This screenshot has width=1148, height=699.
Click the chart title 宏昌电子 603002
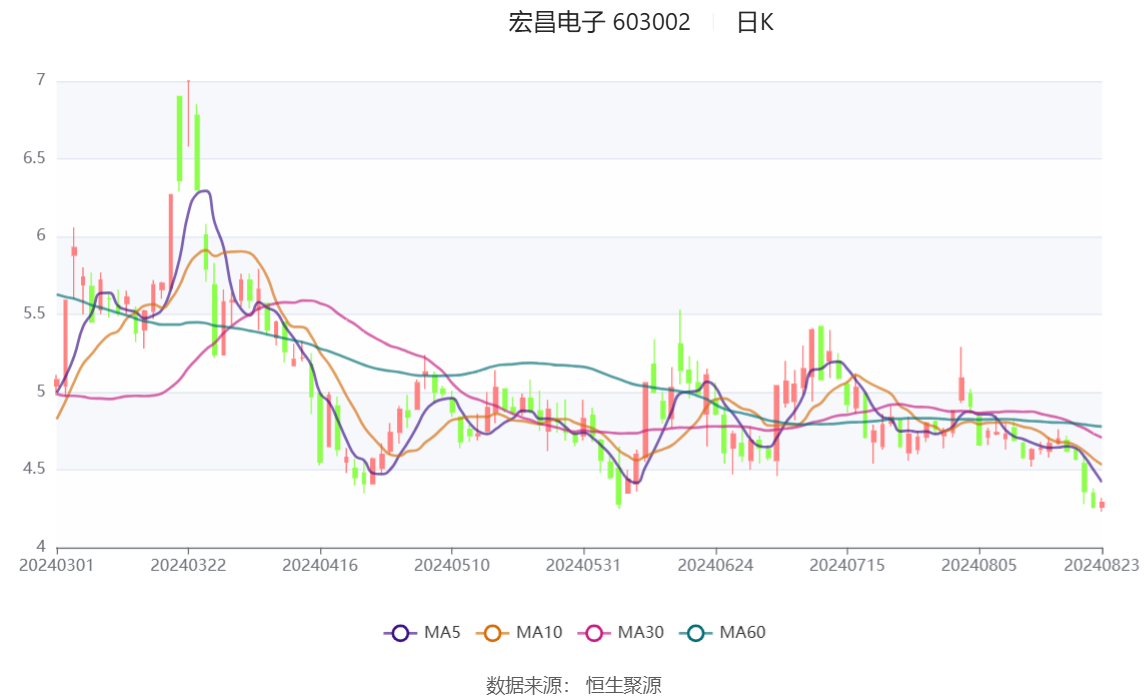click(x=599, y=23)
